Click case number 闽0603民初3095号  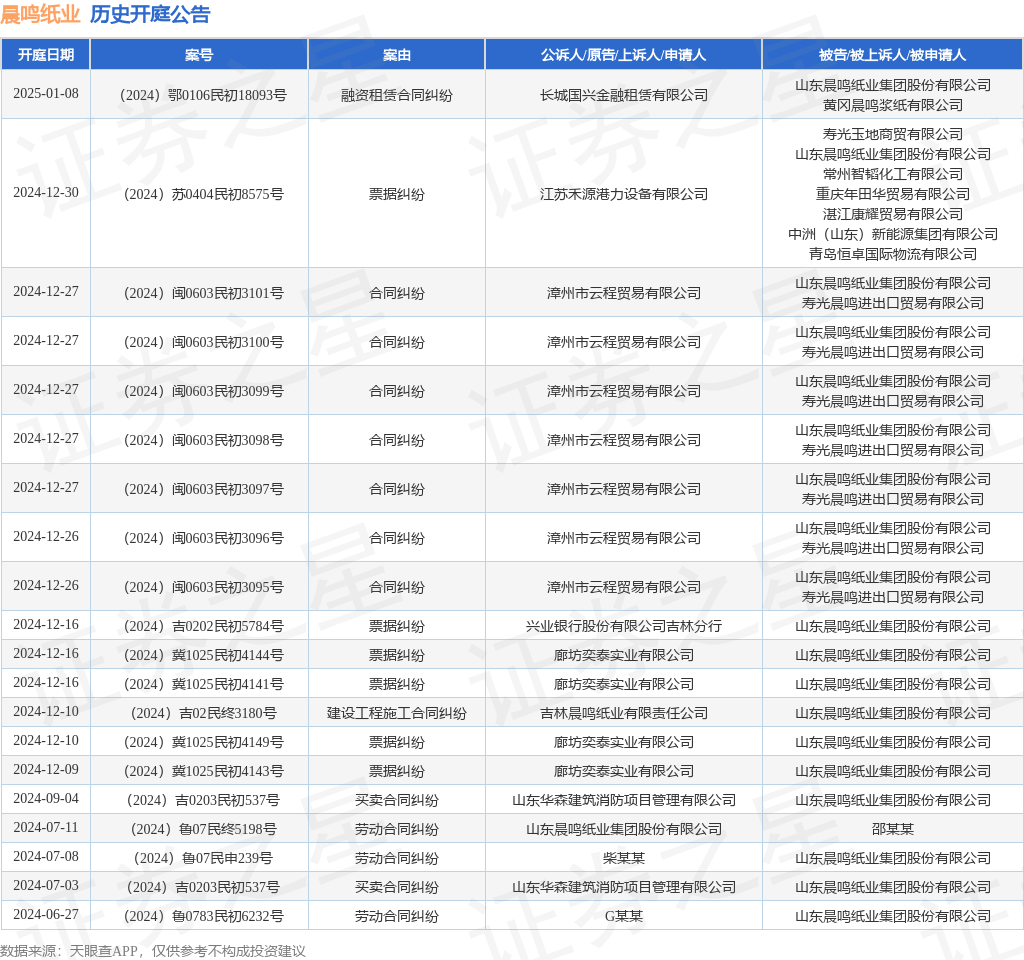click(x=203, y=587)
